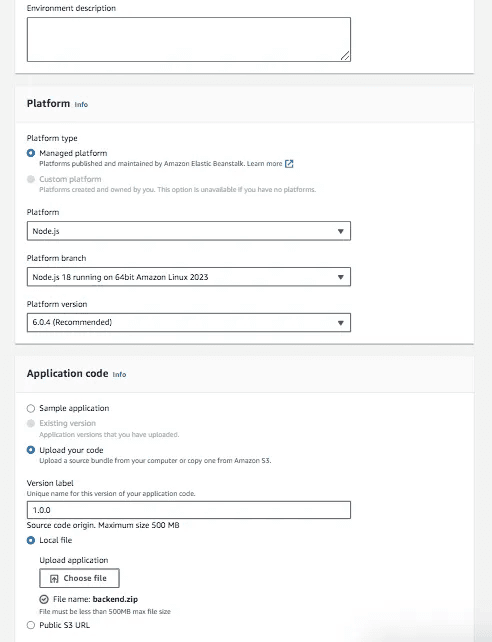Open the Platform version 6.0.4 dropdown
This screenshot has width=492, height=642.
pos(189,323)
